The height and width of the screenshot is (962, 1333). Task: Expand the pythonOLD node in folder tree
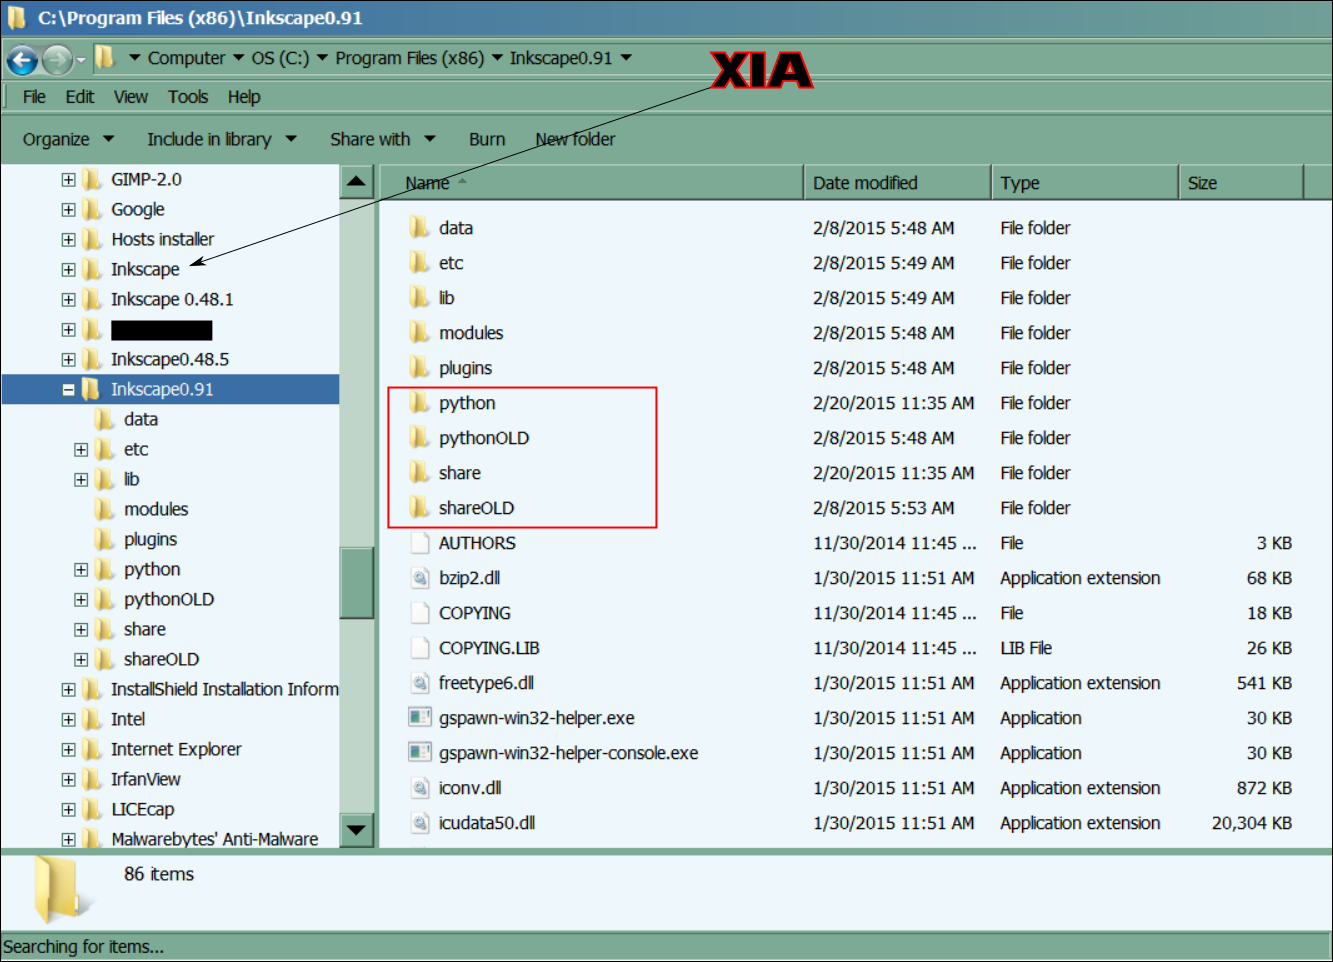coord(81,600)
